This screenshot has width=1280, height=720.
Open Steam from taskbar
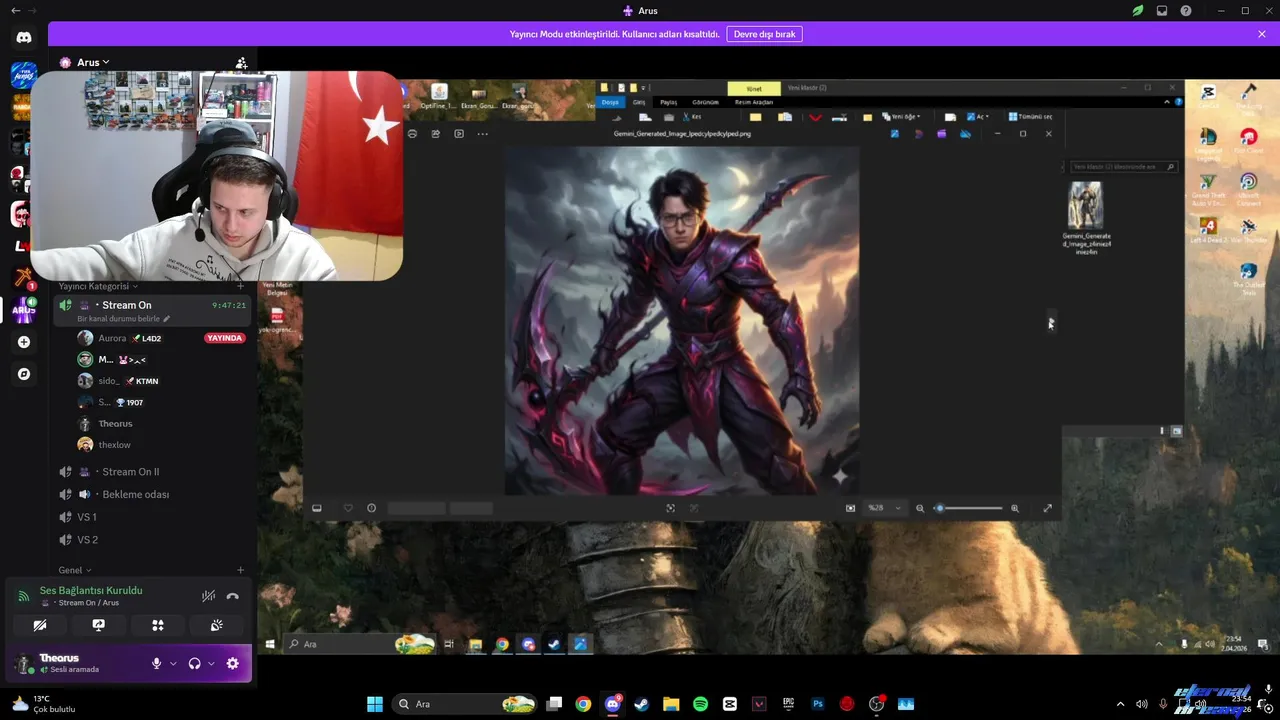642,704
